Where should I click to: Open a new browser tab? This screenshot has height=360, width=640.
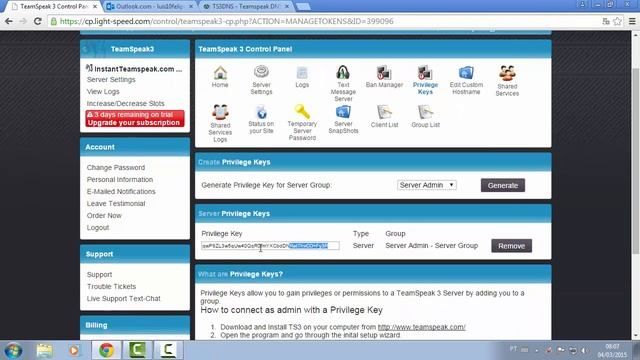(303, 7)
